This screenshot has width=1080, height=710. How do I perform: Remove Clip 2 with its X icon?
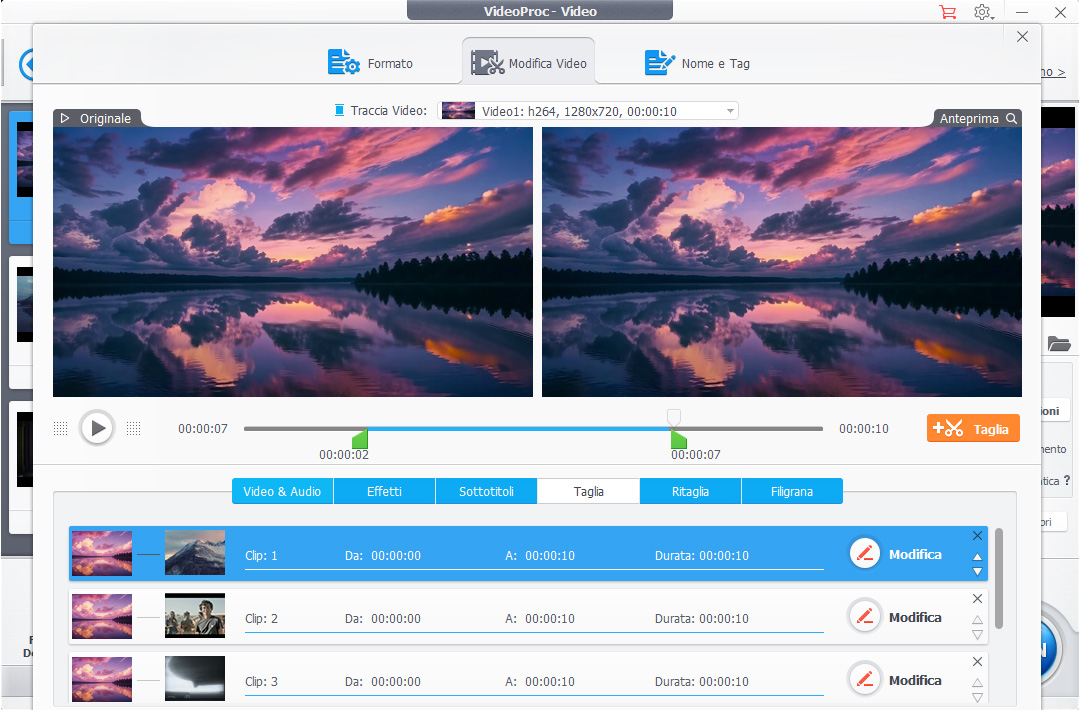pos(978,599)
